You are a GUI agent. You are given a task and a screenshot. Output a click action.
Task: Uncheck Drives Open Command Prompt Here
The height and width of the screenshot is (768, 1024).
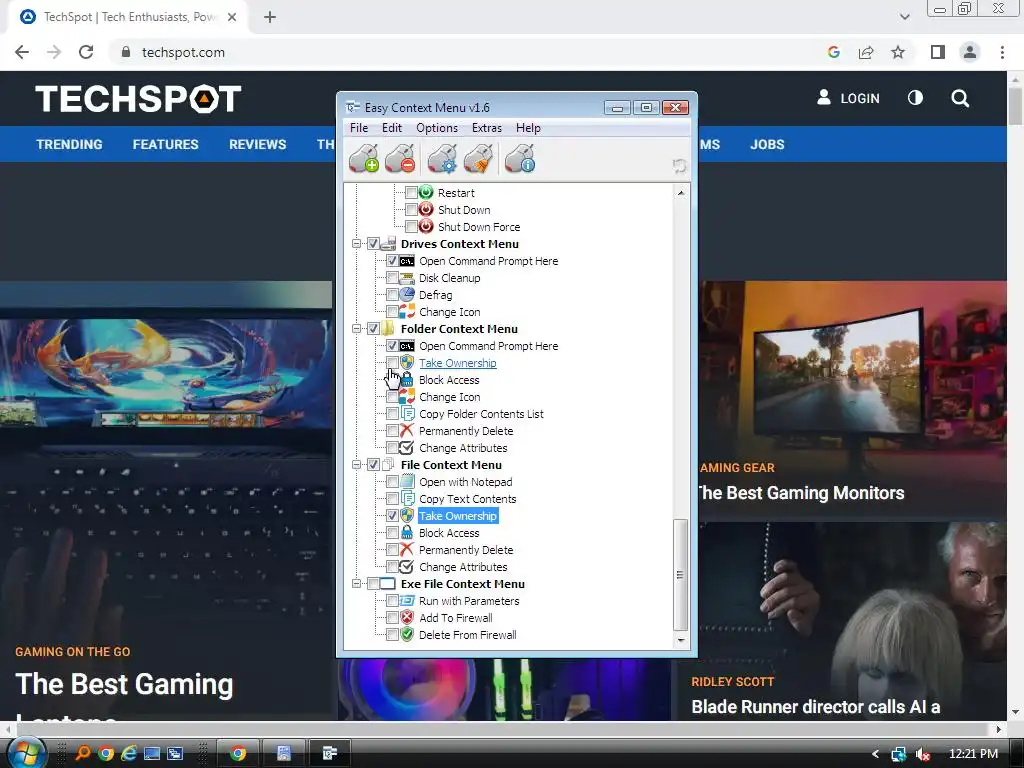point(392,261)
